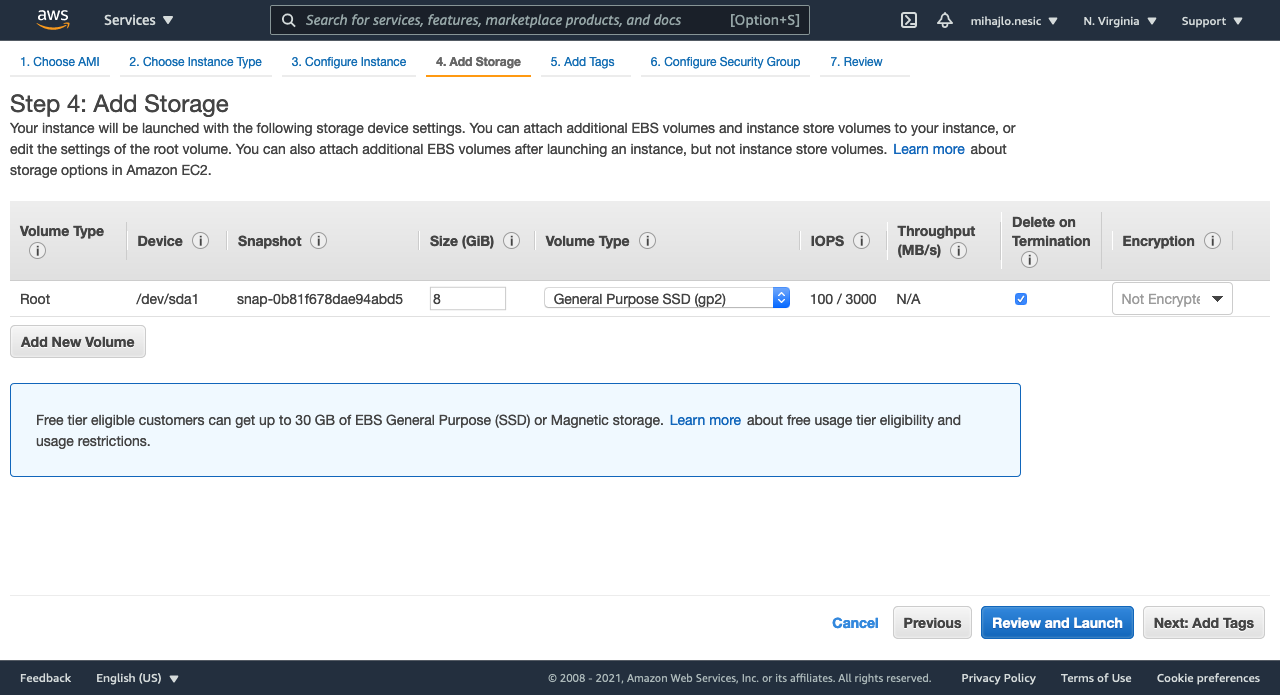Image resolution: width=1280 pixels, height=695 pixels.
Task: Click the Previous button
Action: tap(932, 623)
